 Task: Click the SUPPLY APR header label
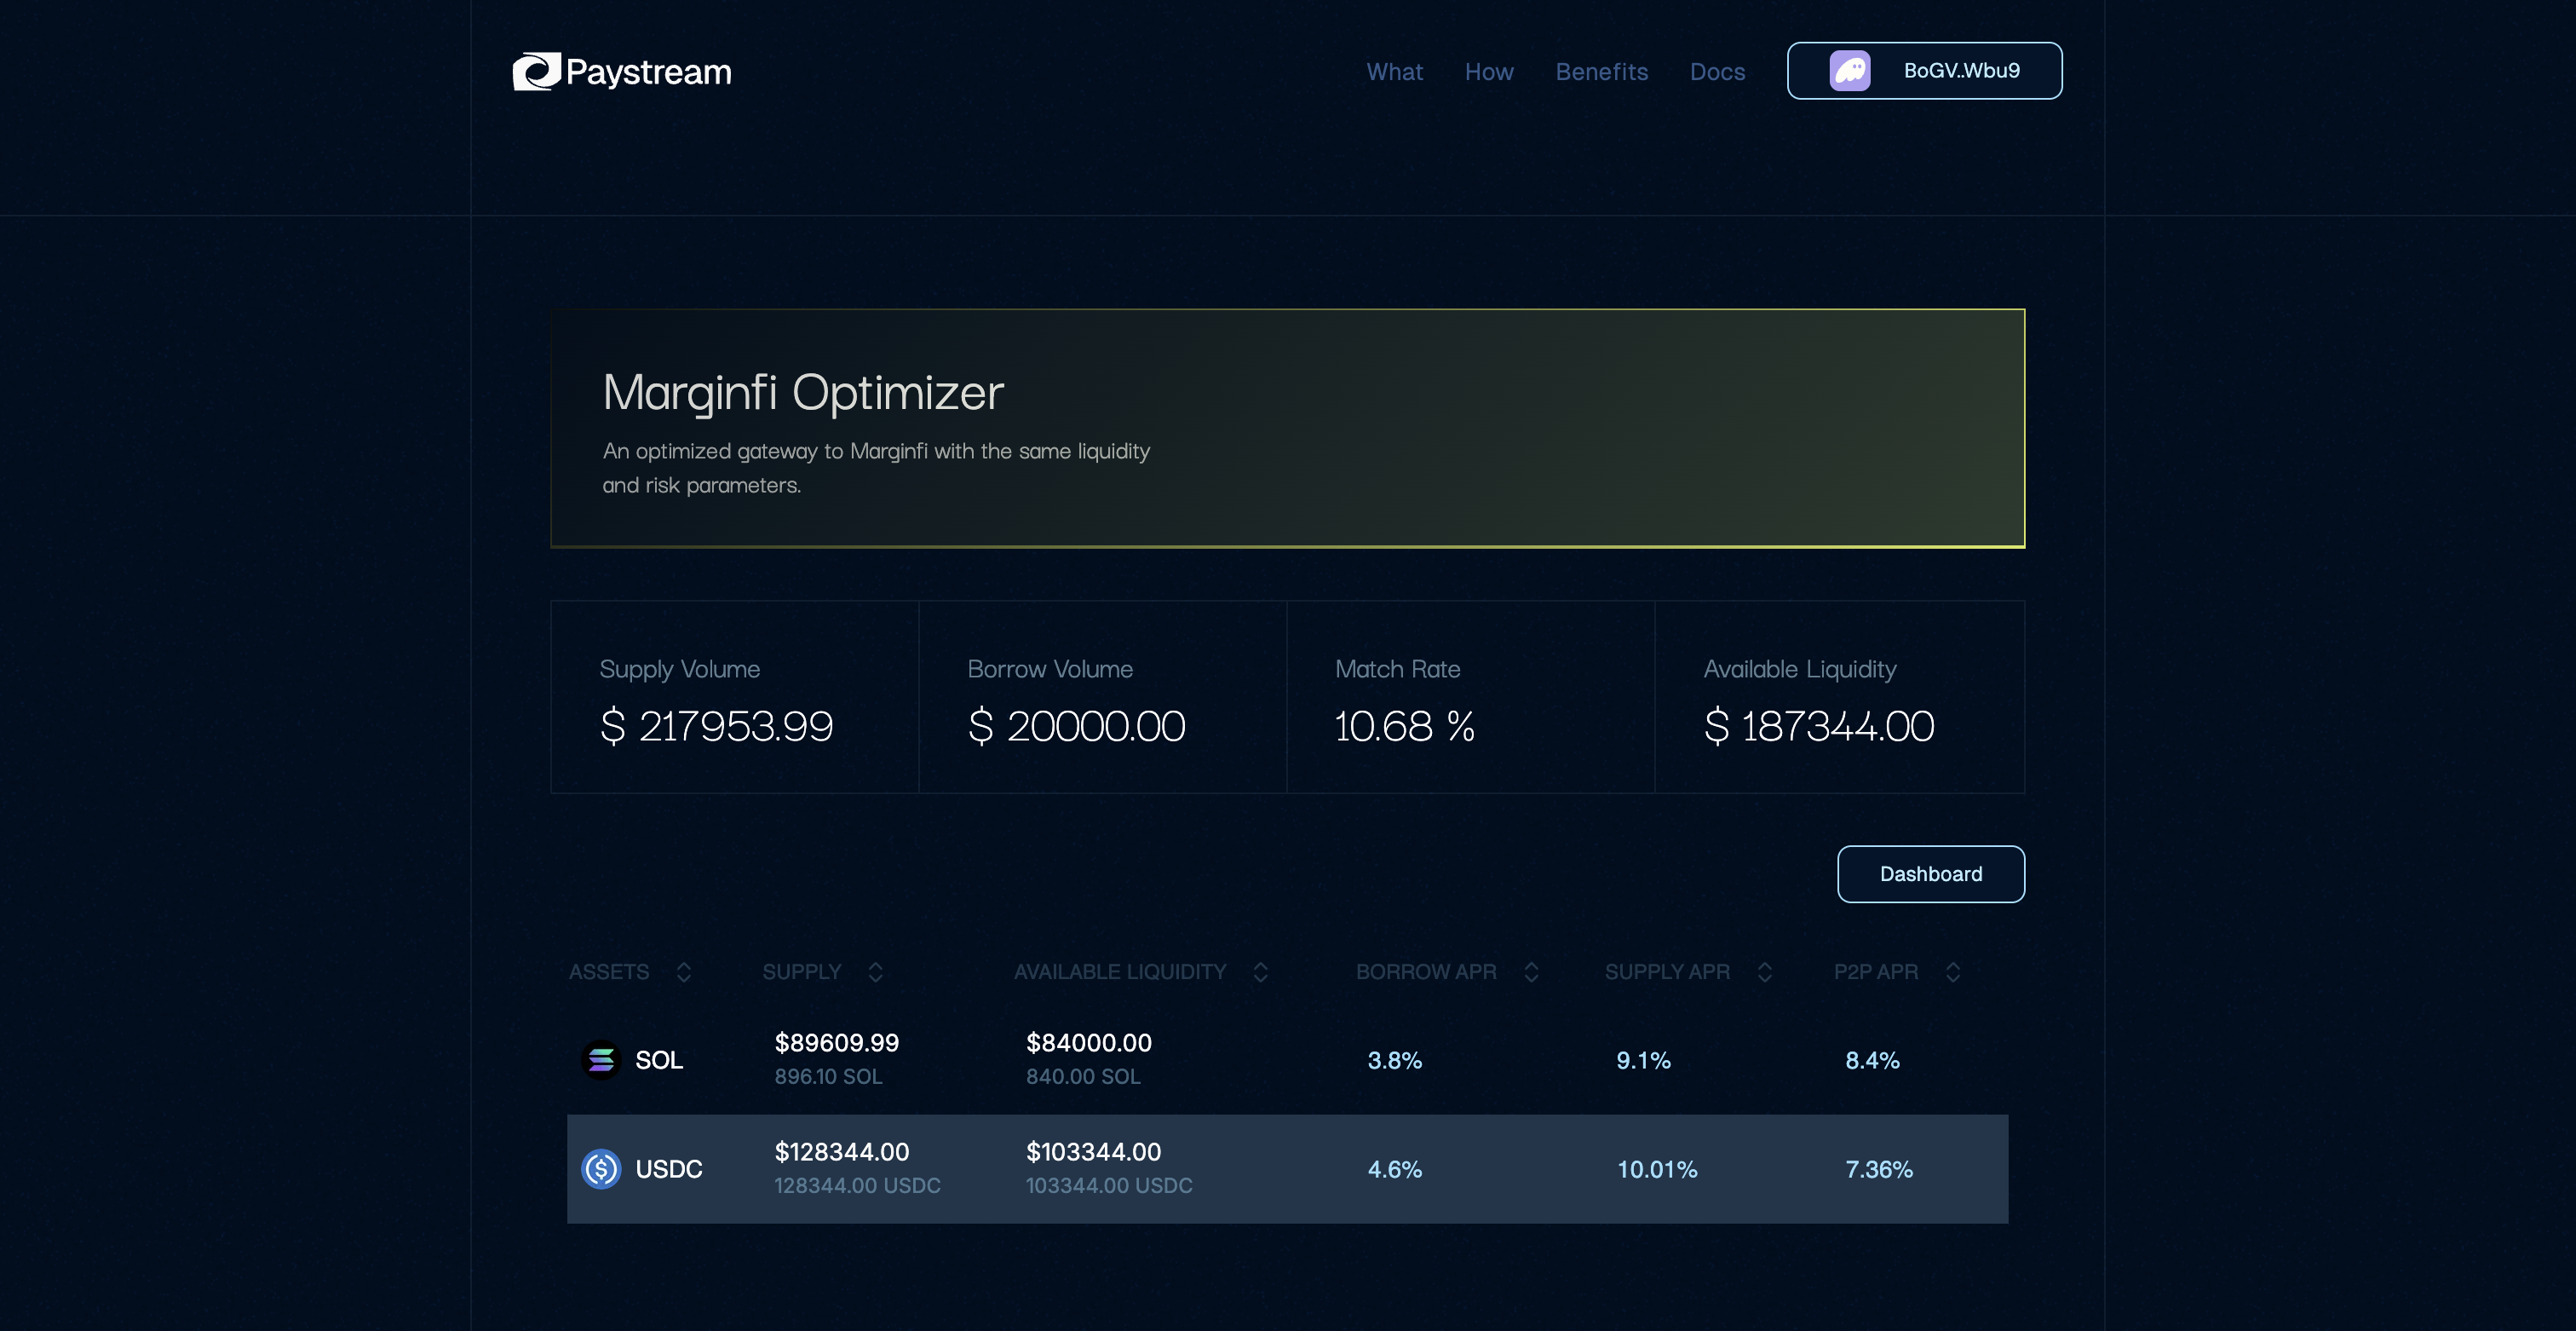click(x=1667, y=972)
